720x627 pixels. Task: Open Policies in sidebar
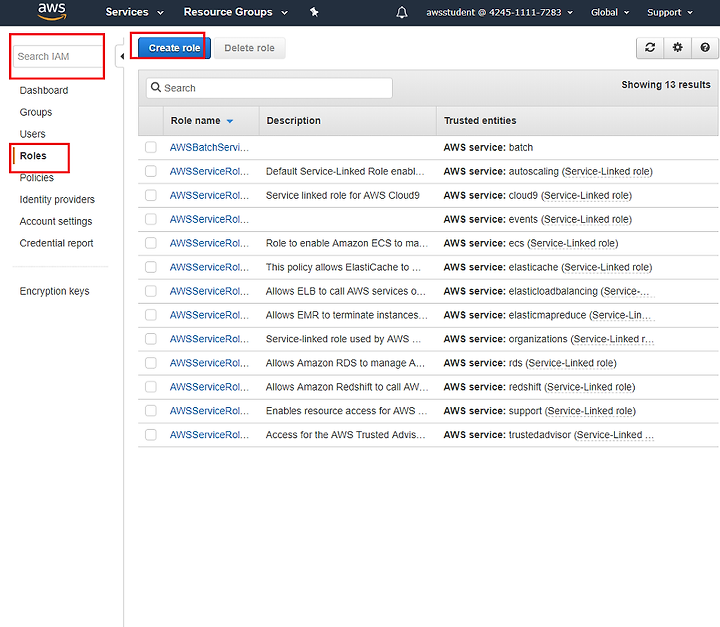click(x=36, y=178)
